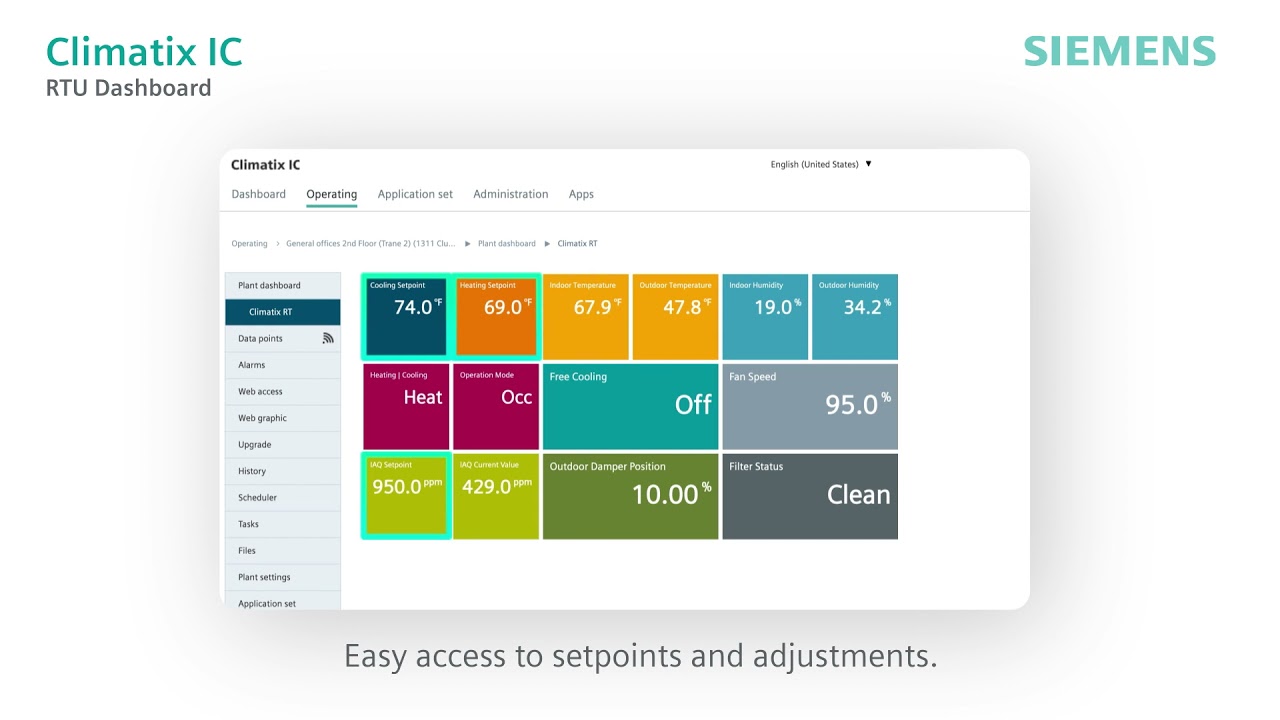Image resolution: width=1280 pixels, height=720 pixels.
Task: Click the General offices 2nd Floor breadcrumb
Action: pyautogui.click(x=371, y=244)
